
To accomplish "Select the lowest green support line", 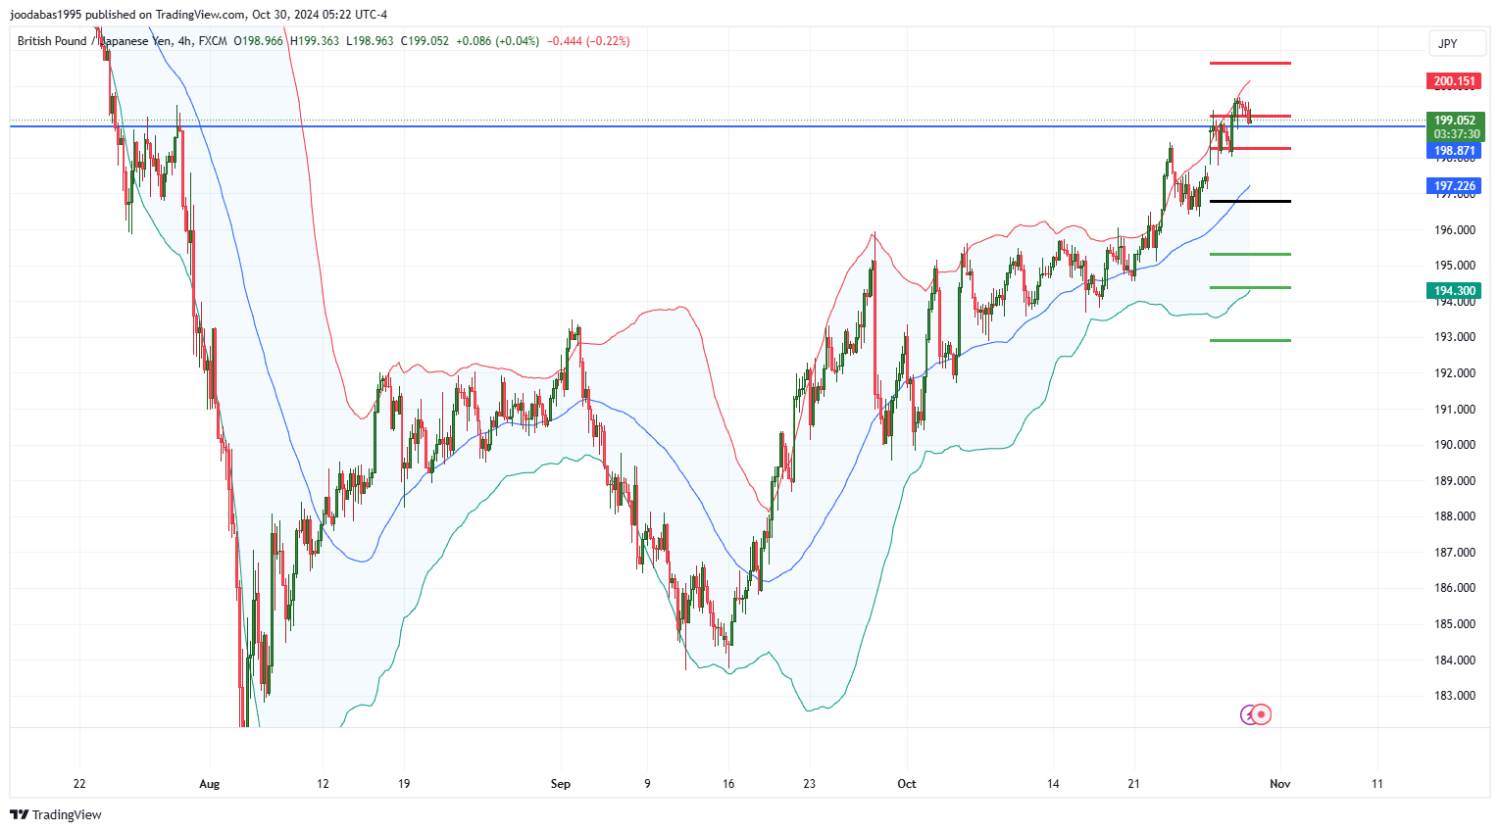I will tap(1250, 340).
